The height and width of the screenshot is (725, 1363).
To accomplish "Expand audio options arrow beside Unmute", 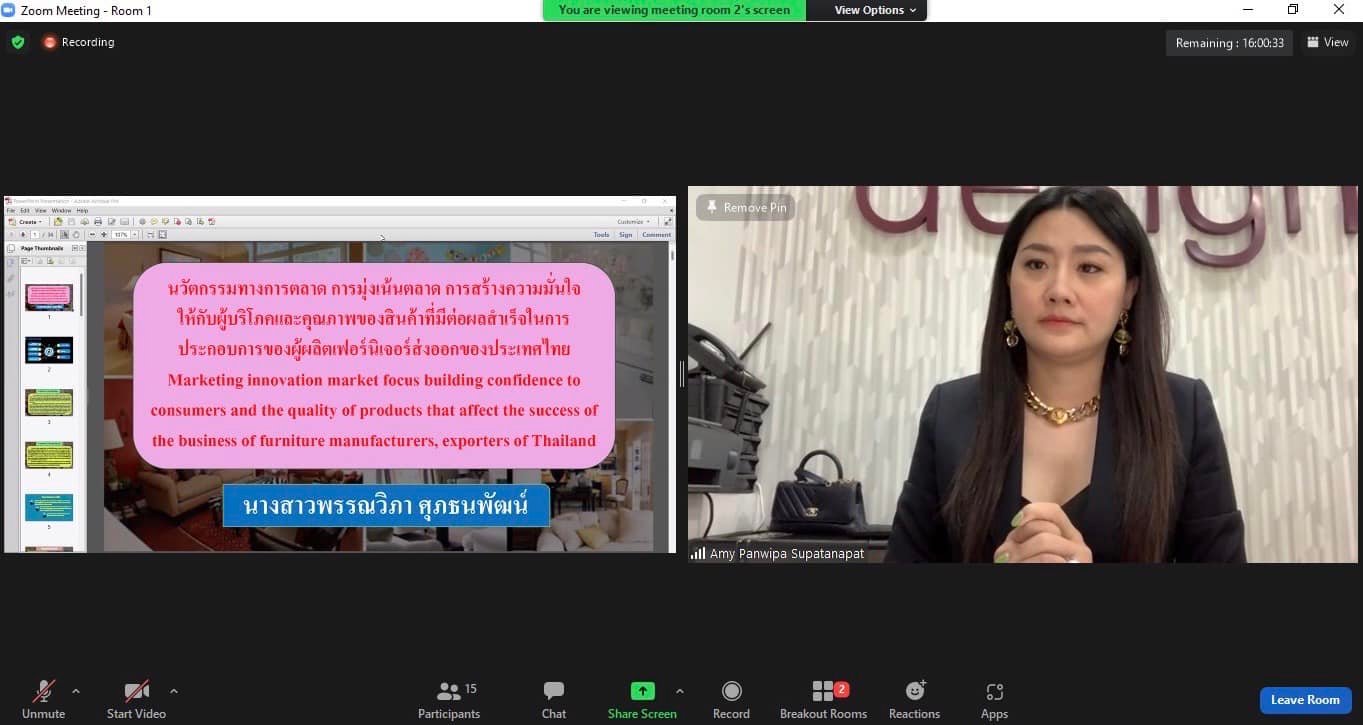I will pos(76,691).
